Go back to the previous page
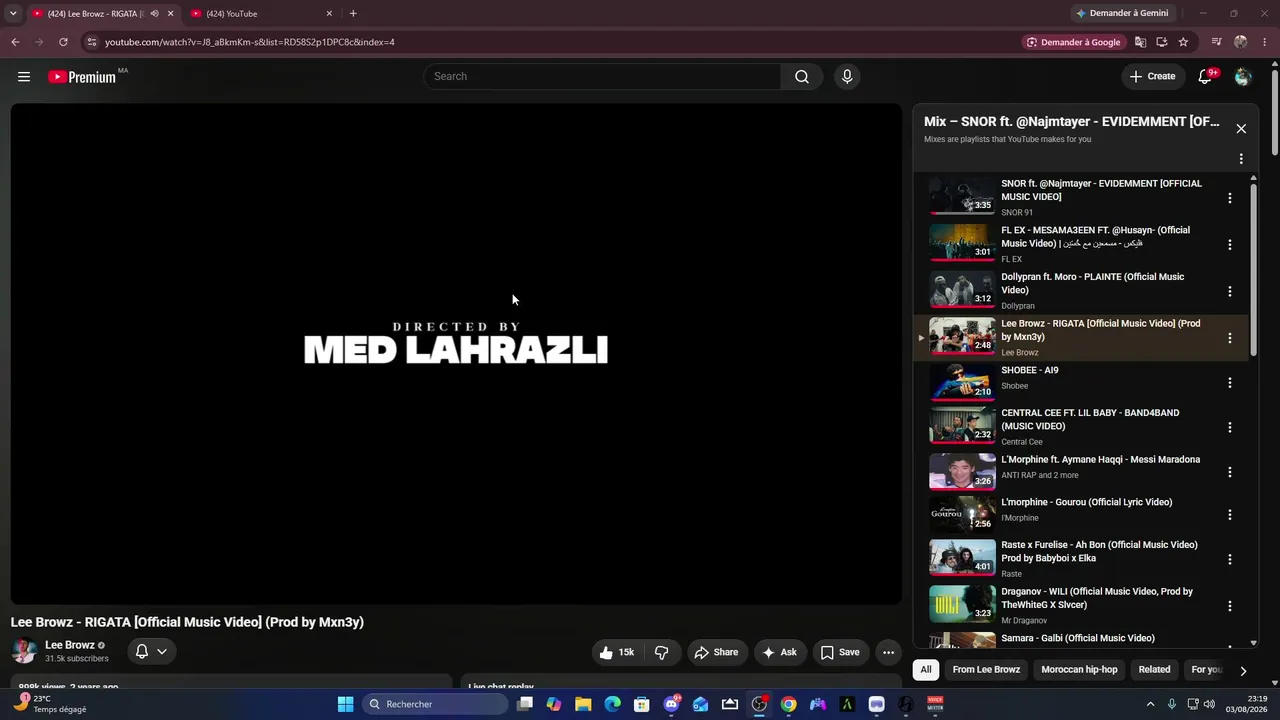This screenshot has height=720, width=1280. point(15,42)
